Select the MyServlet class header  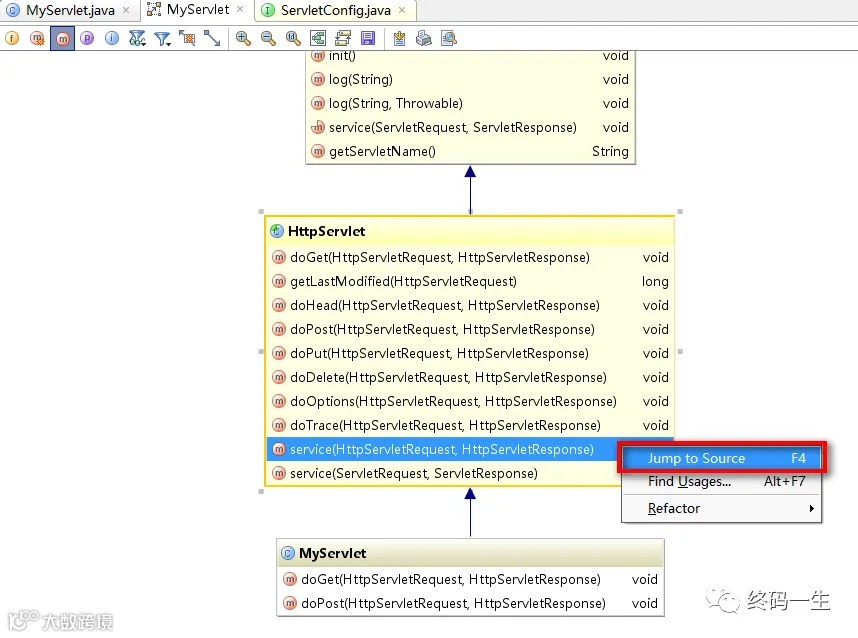tap(470, 553)
